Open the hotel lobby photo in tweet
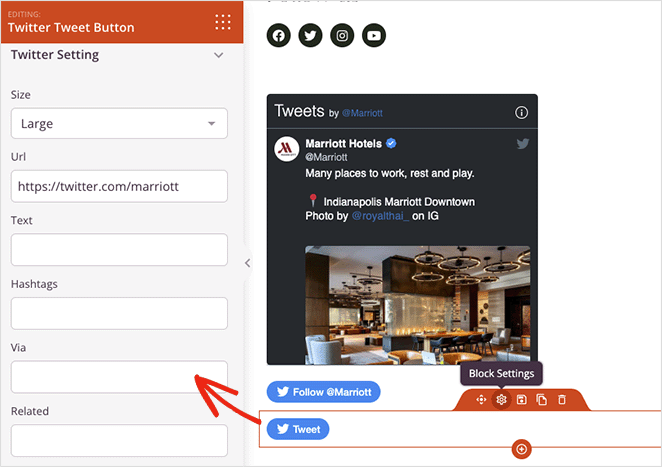 click(418, 305)
